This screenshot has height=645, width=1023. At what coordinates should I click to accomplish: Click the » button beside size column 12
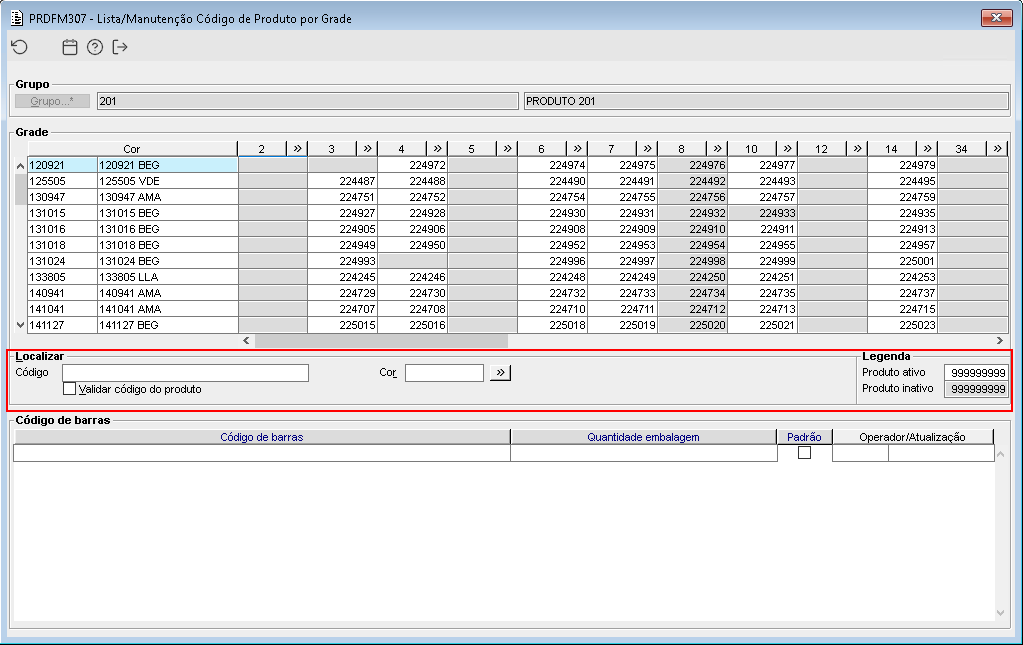point(857,149)
